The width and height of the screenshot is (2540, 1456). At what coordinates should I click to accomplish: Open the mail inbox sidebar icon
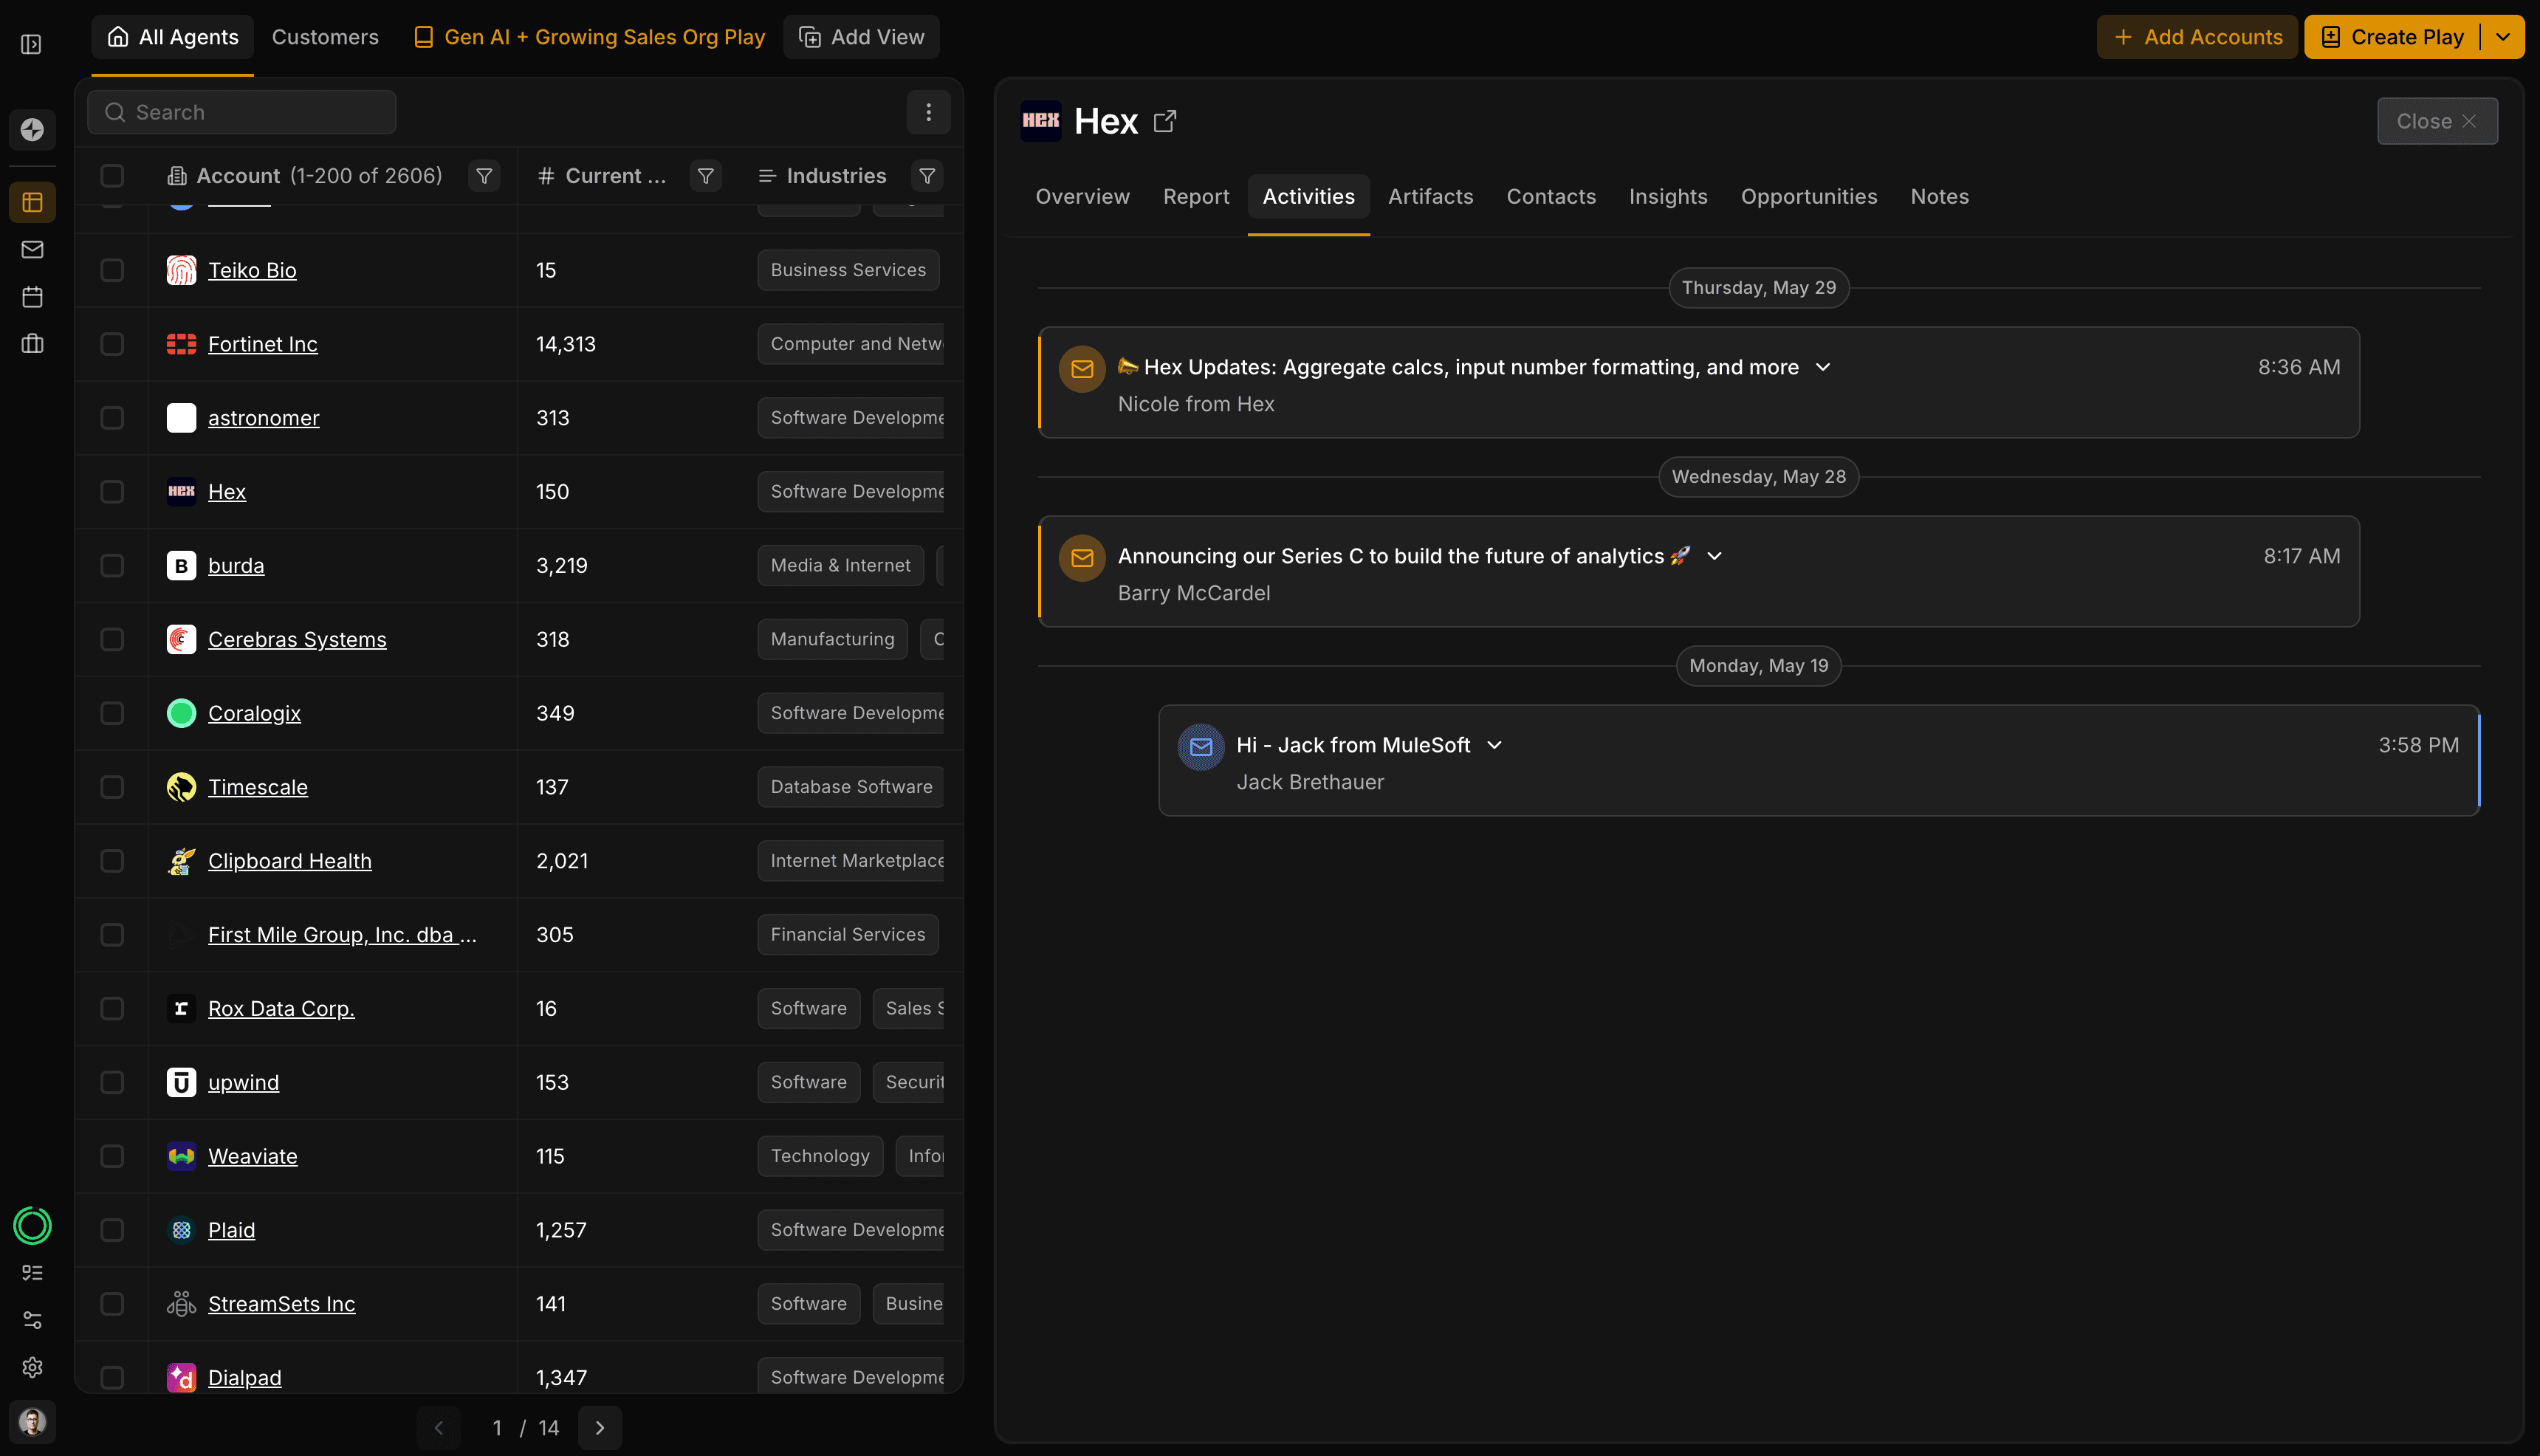click(x=32, y=249)
